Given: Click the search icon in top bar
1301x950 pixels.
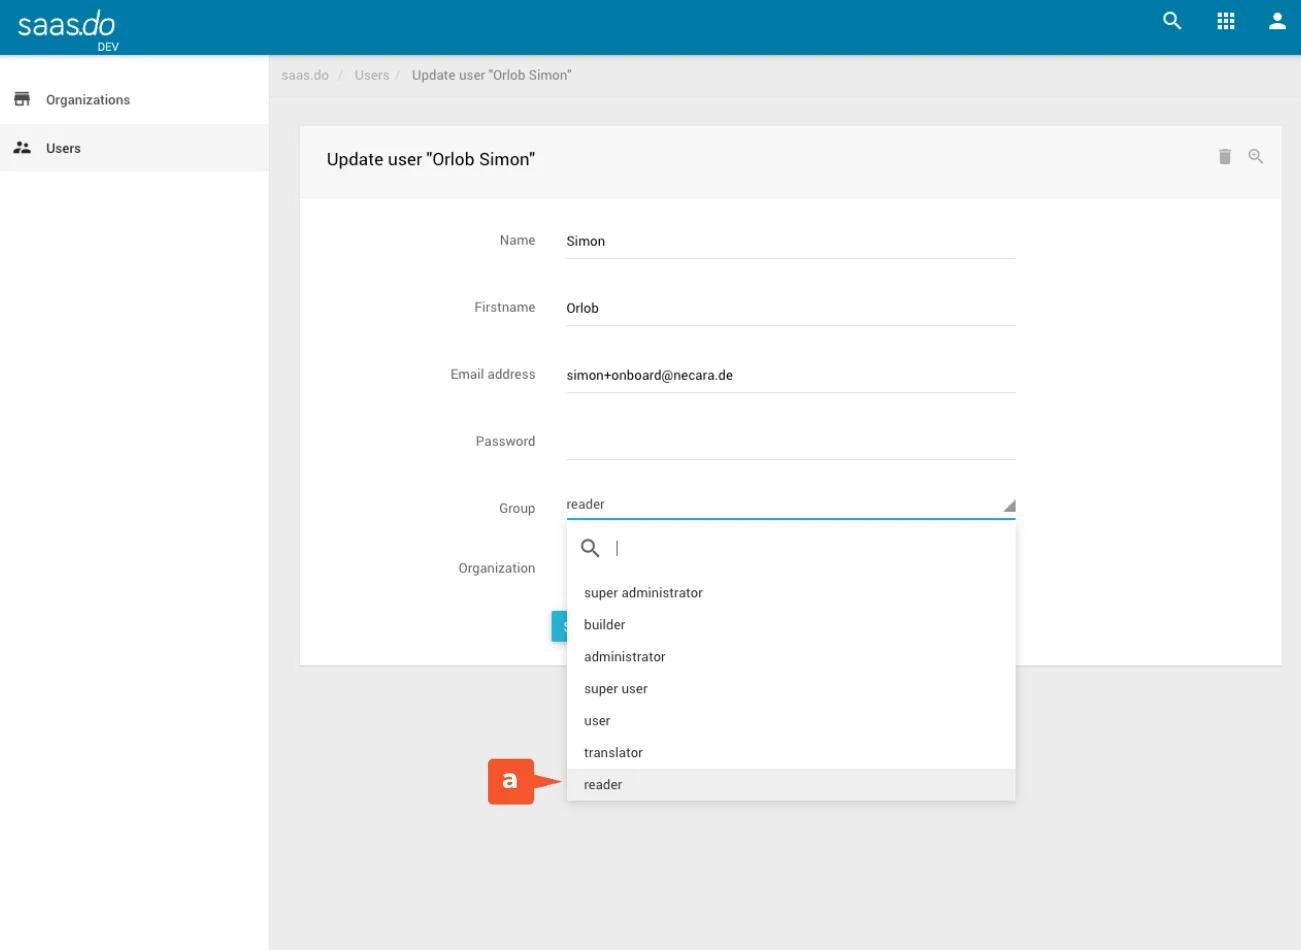Looking at the screenshot, I should [1172, 21].
